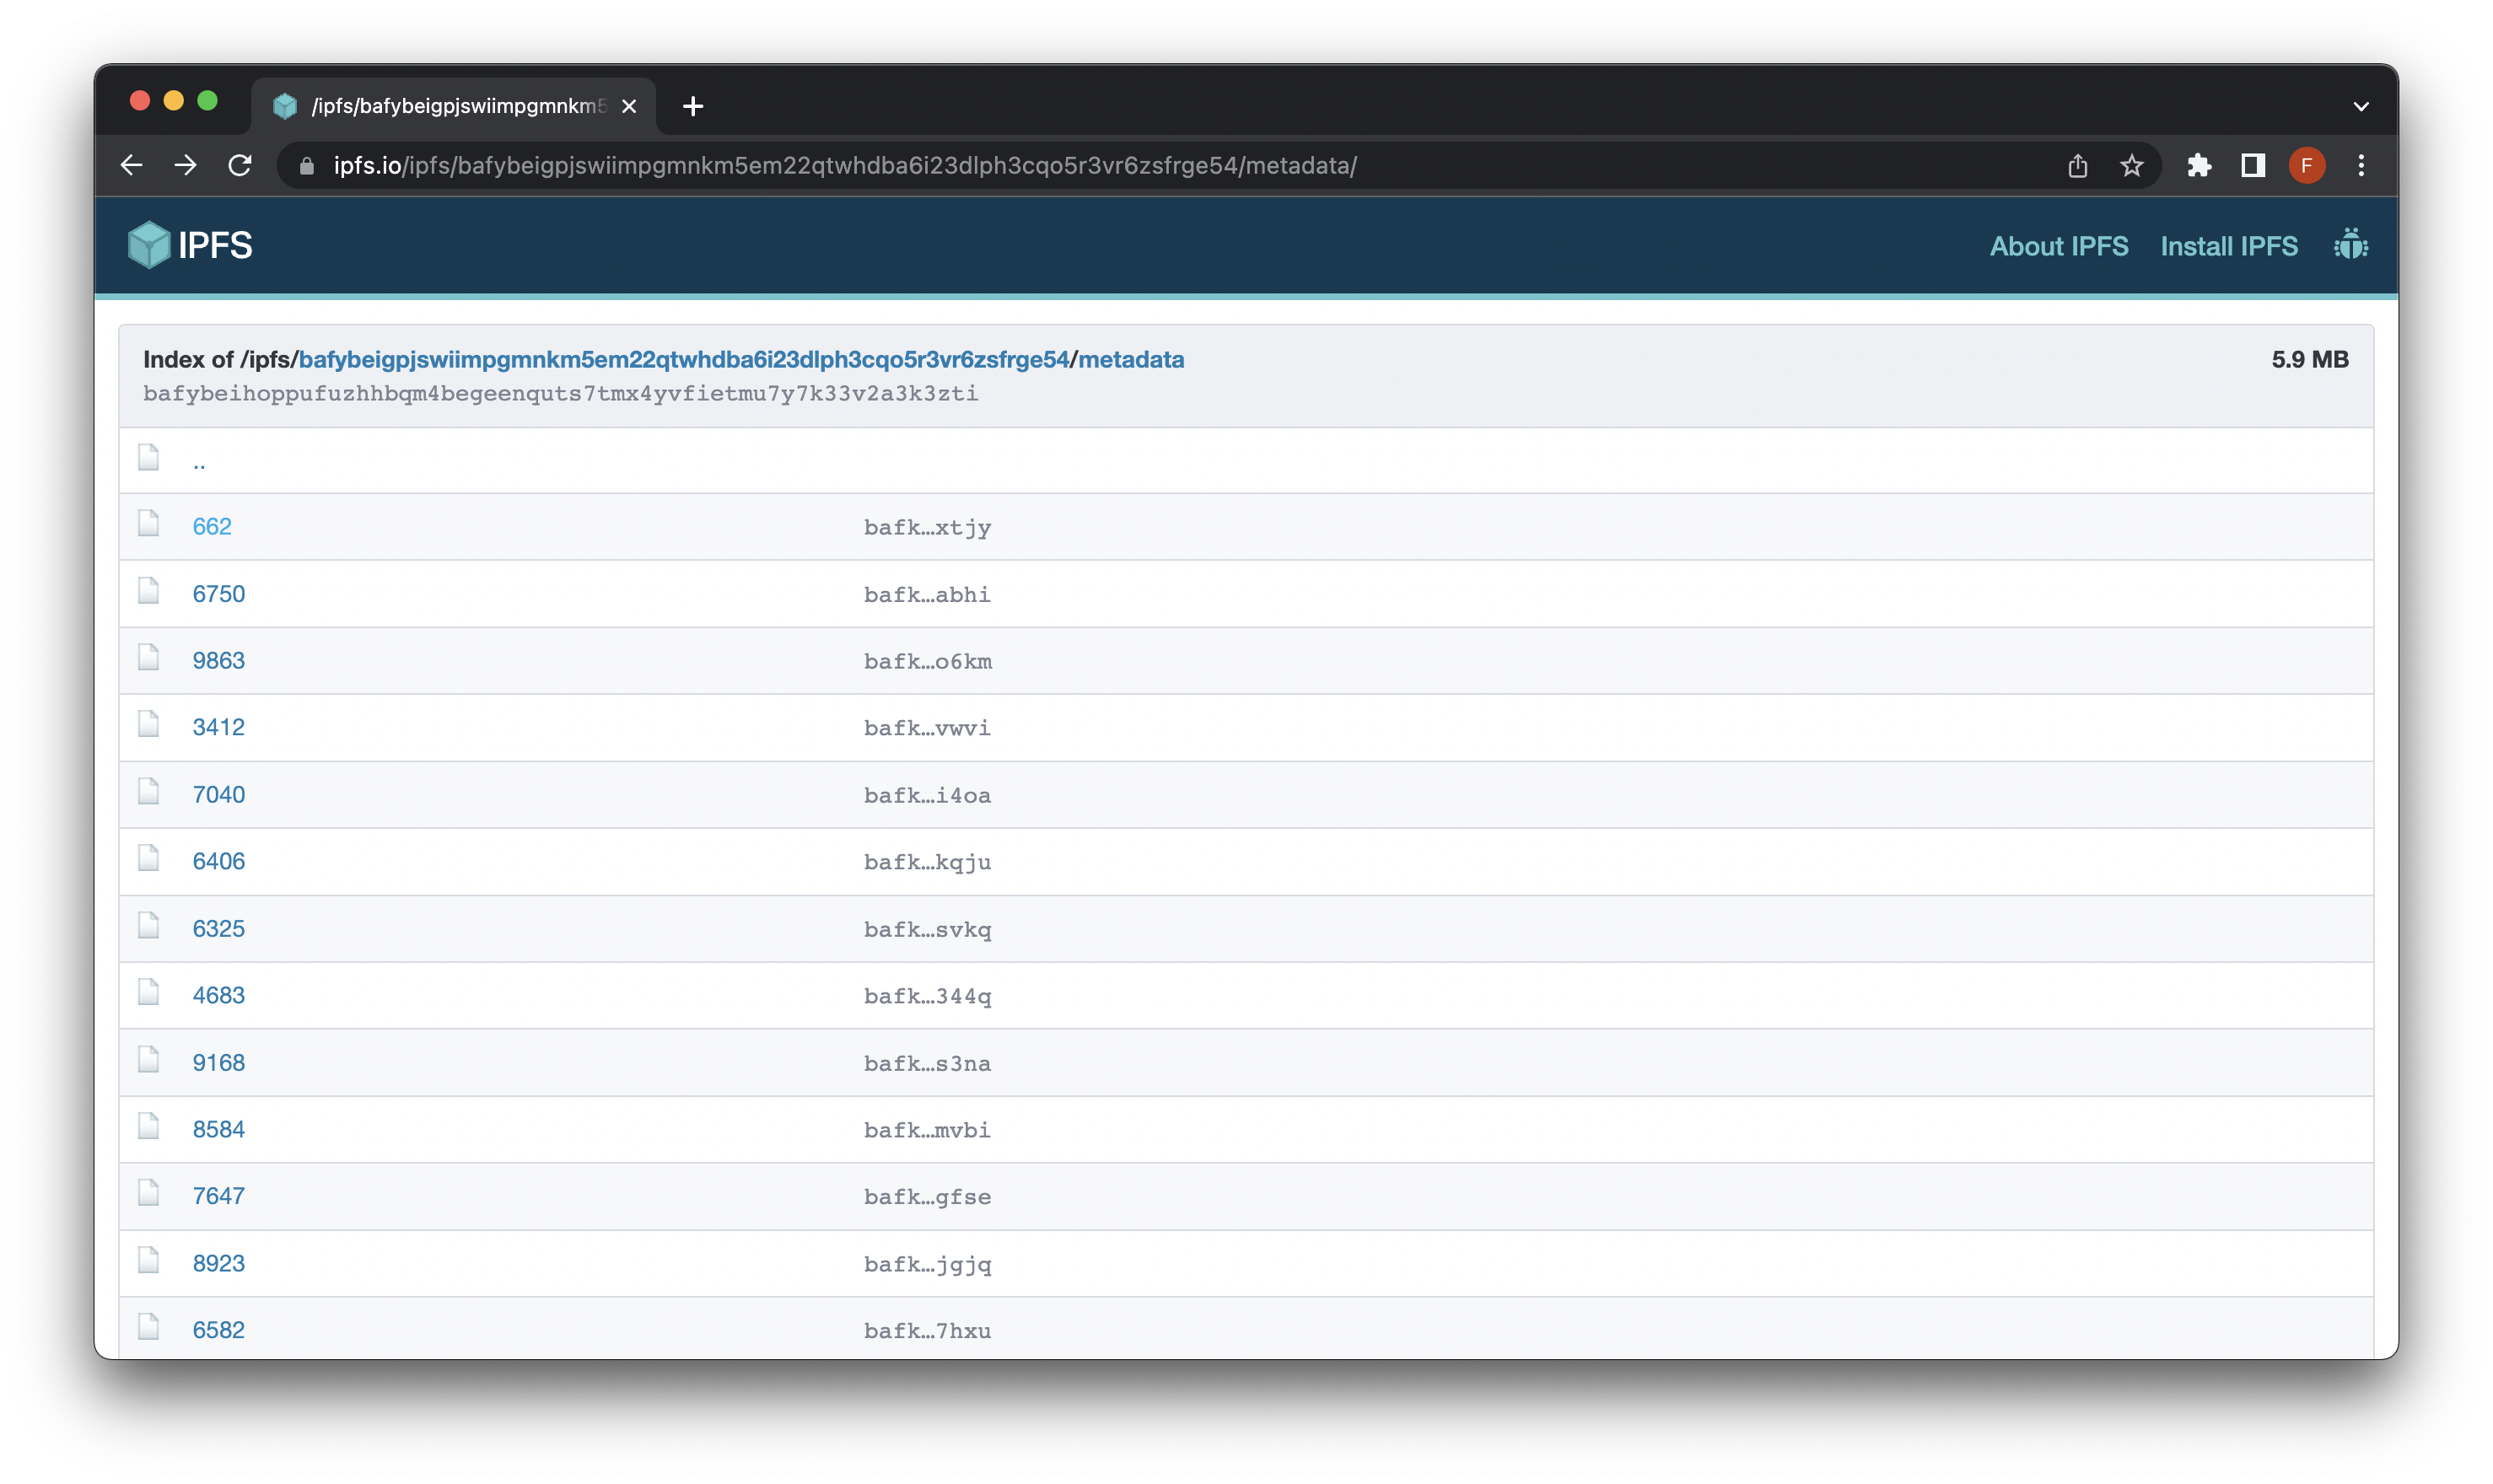The image size is (2493, 1484).
Task: Bookmark this page with star icon
Action: (2132, 166)
